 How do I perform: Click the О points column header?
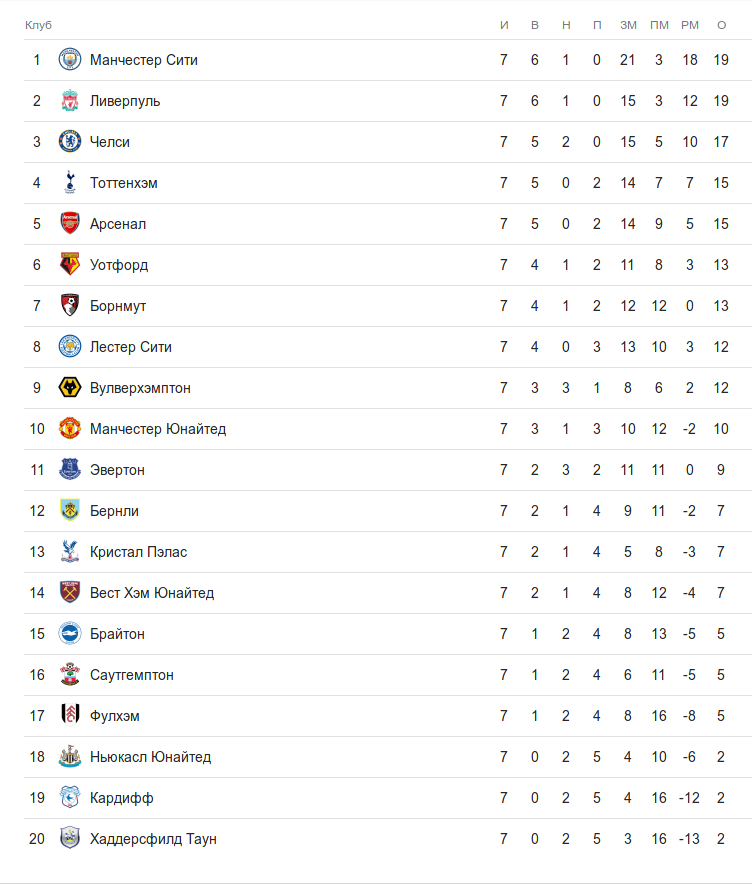pyautogui.click(x=721, y=24)
